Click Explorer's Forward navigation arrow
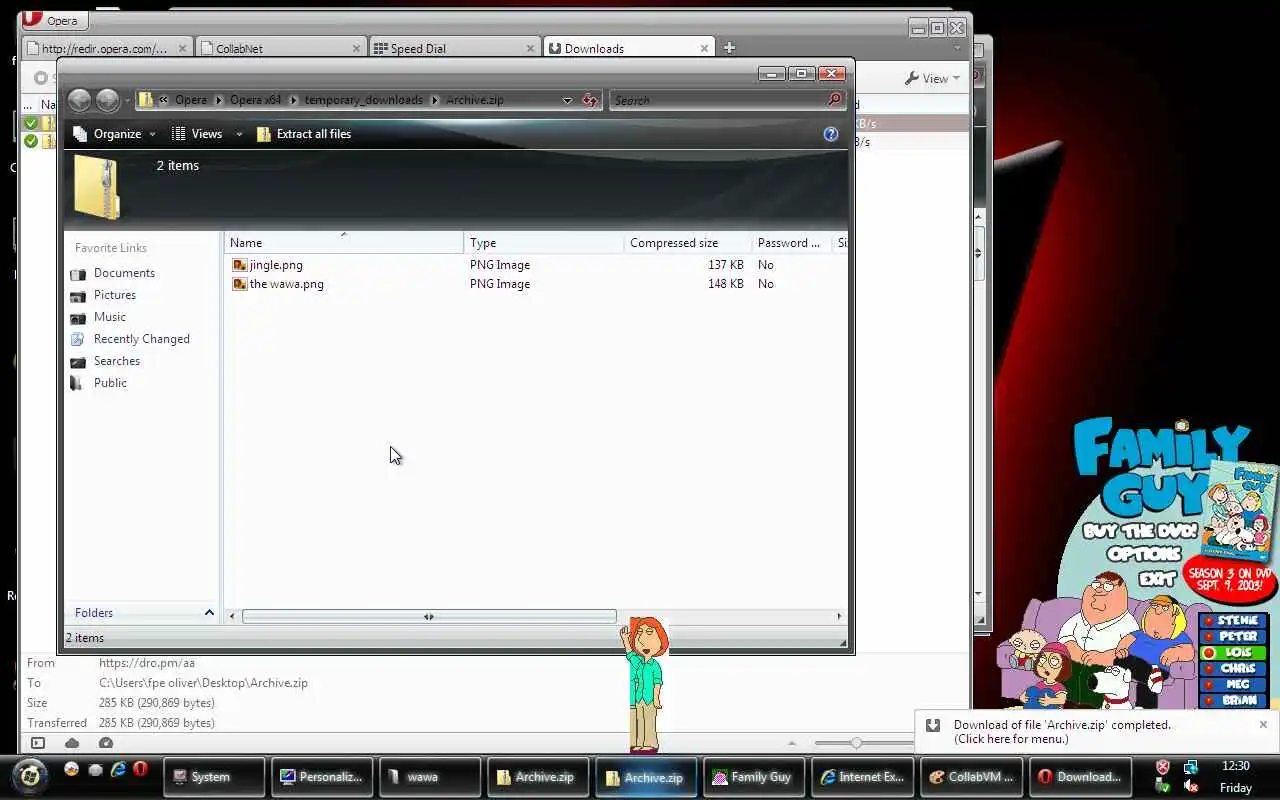Screen dimensions: 1280x800 pos(107,100)
